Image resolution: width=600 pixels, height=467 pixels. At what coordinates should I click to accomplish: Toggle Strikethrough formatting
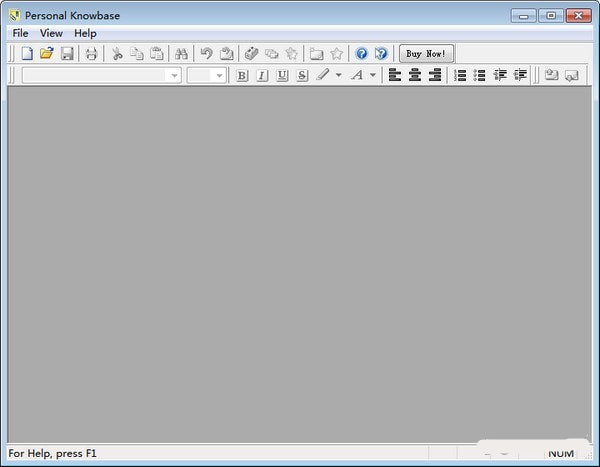[x=302, y=75]
